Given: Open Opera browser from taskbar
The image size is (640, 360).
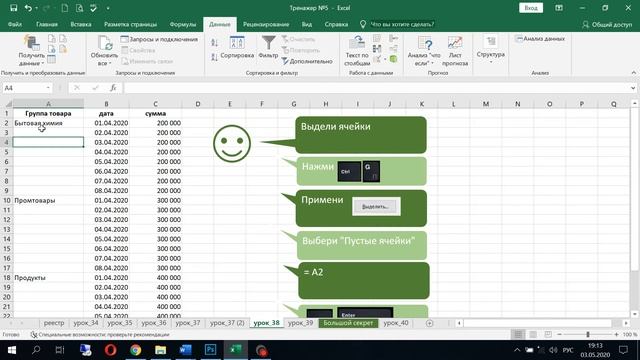Looking at the screenshot, I should point(111,350).
